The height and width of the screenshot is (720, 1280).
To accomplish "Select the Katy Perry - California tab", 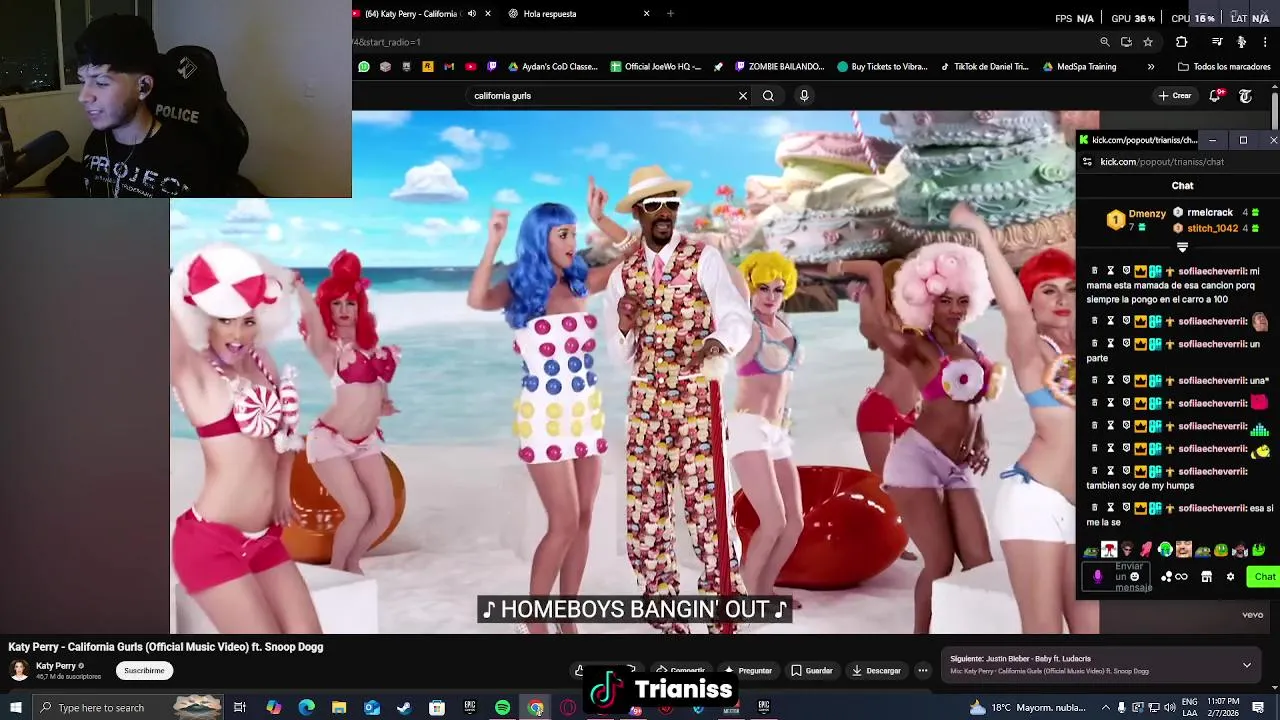I will pos(410,14).
